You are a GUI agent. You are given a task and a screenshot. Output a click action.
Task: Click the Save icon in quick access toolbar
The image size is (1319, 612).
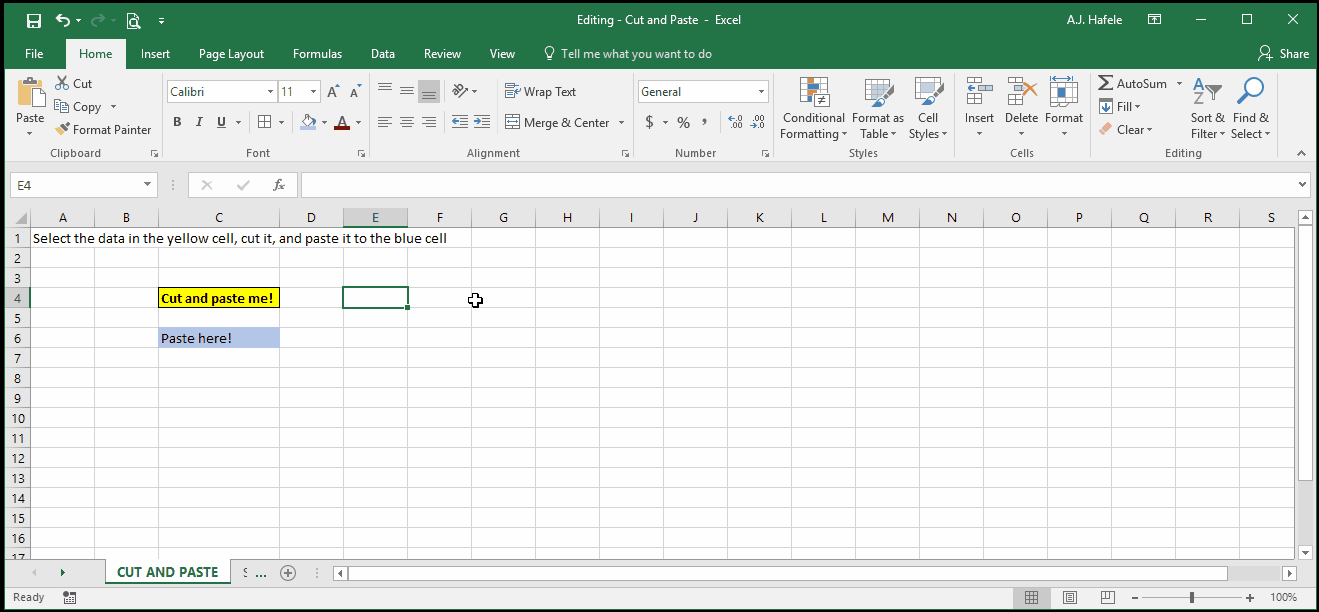point(34,20)
